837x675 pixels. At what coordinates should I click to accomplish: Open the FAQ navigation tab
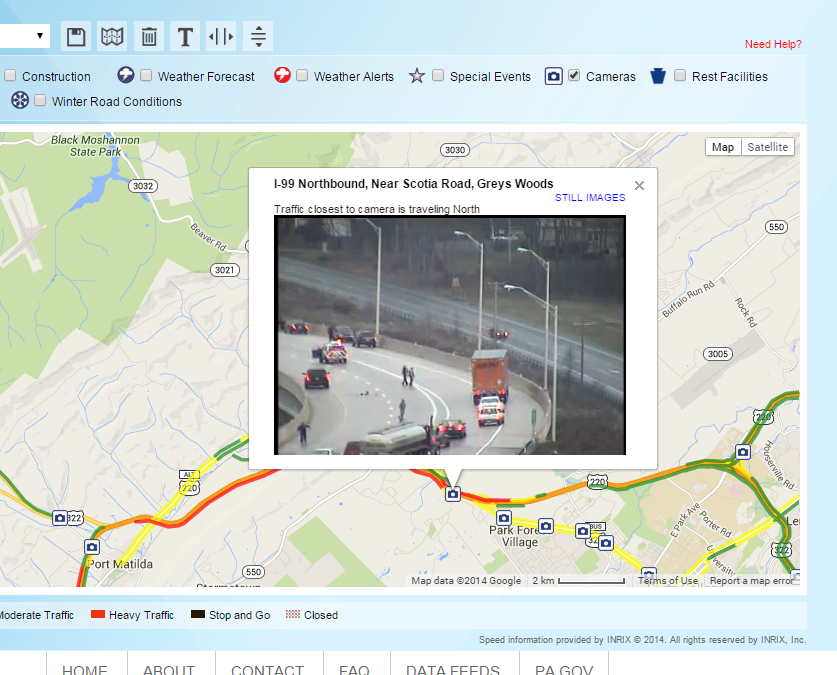(354, 669)
